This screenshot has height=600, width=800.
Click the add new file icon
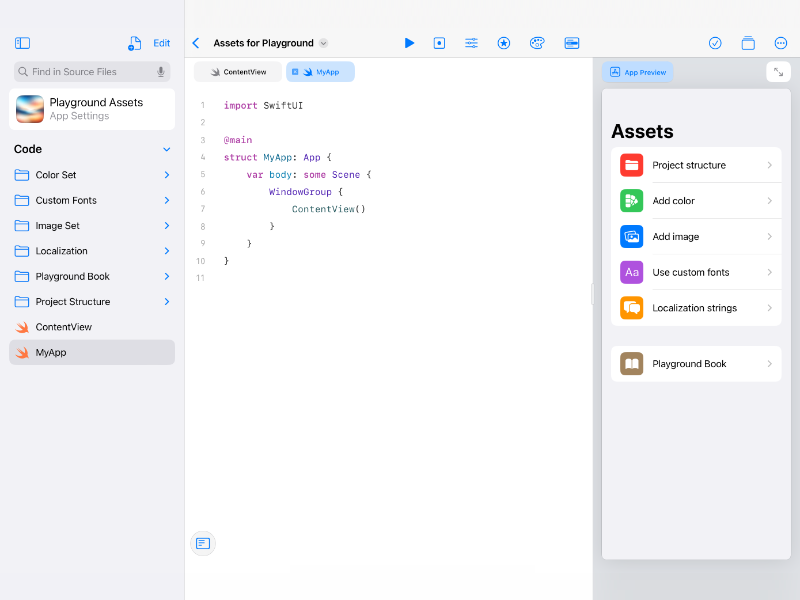coord(134,43)
